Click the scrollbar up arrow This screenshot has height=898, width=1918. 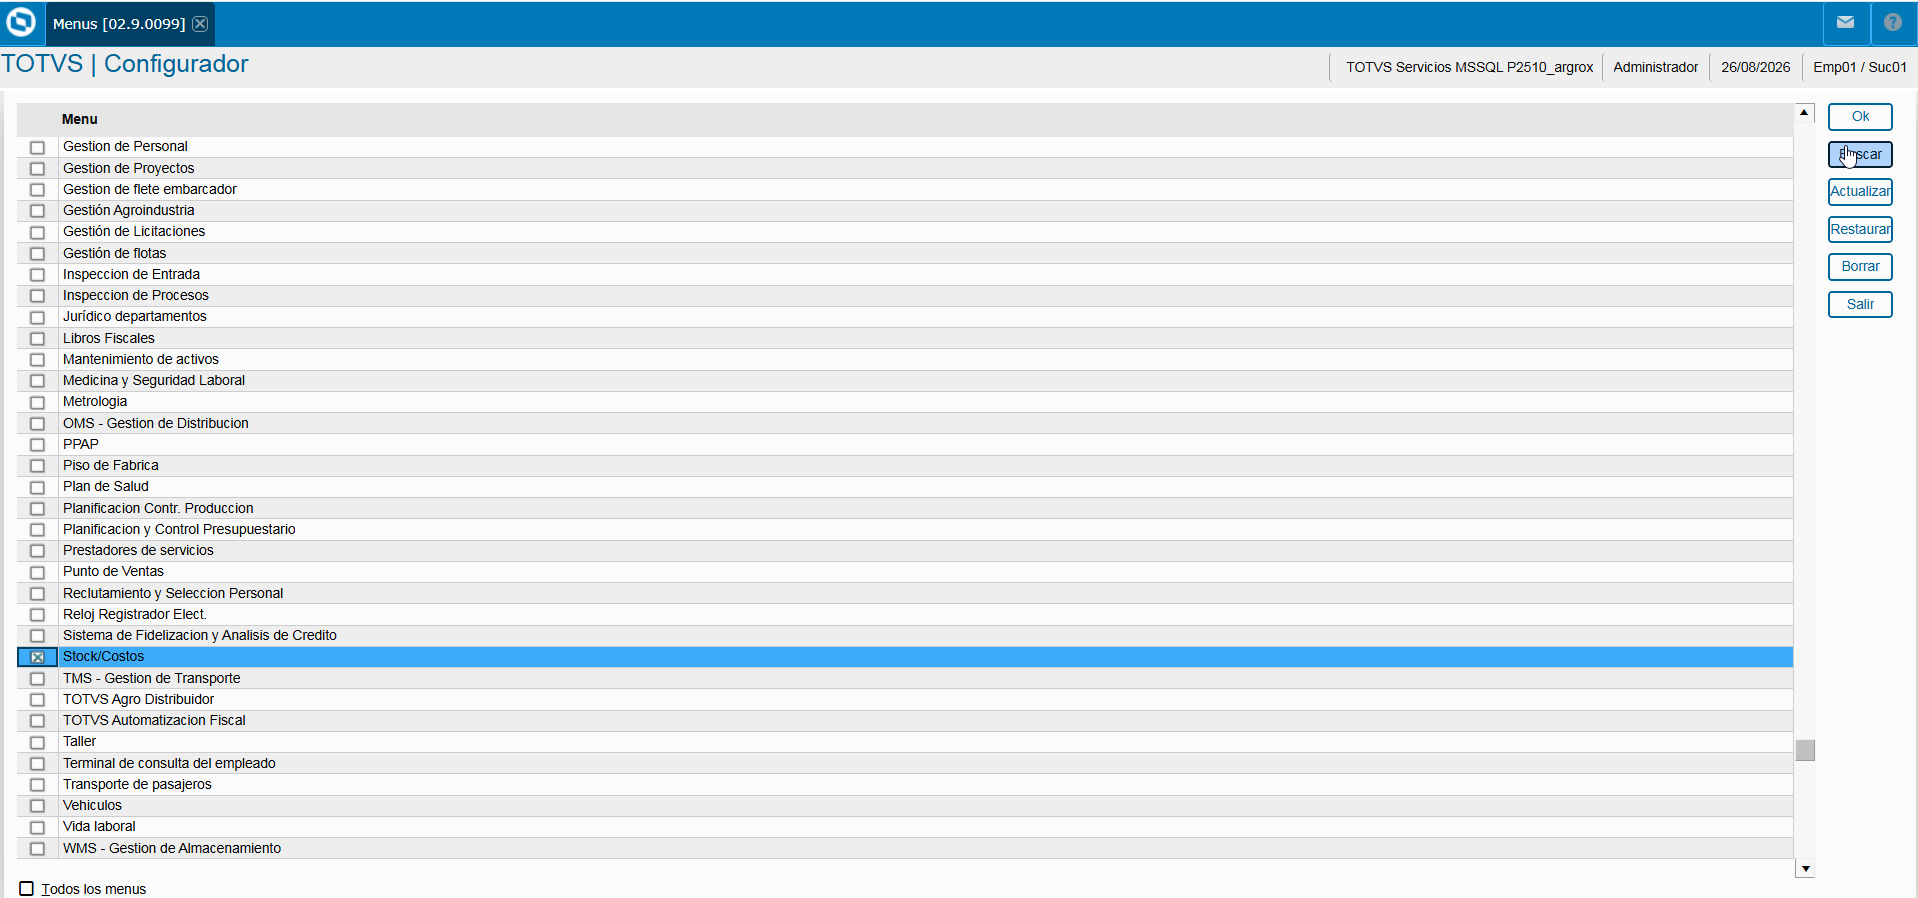[1804, 113]
